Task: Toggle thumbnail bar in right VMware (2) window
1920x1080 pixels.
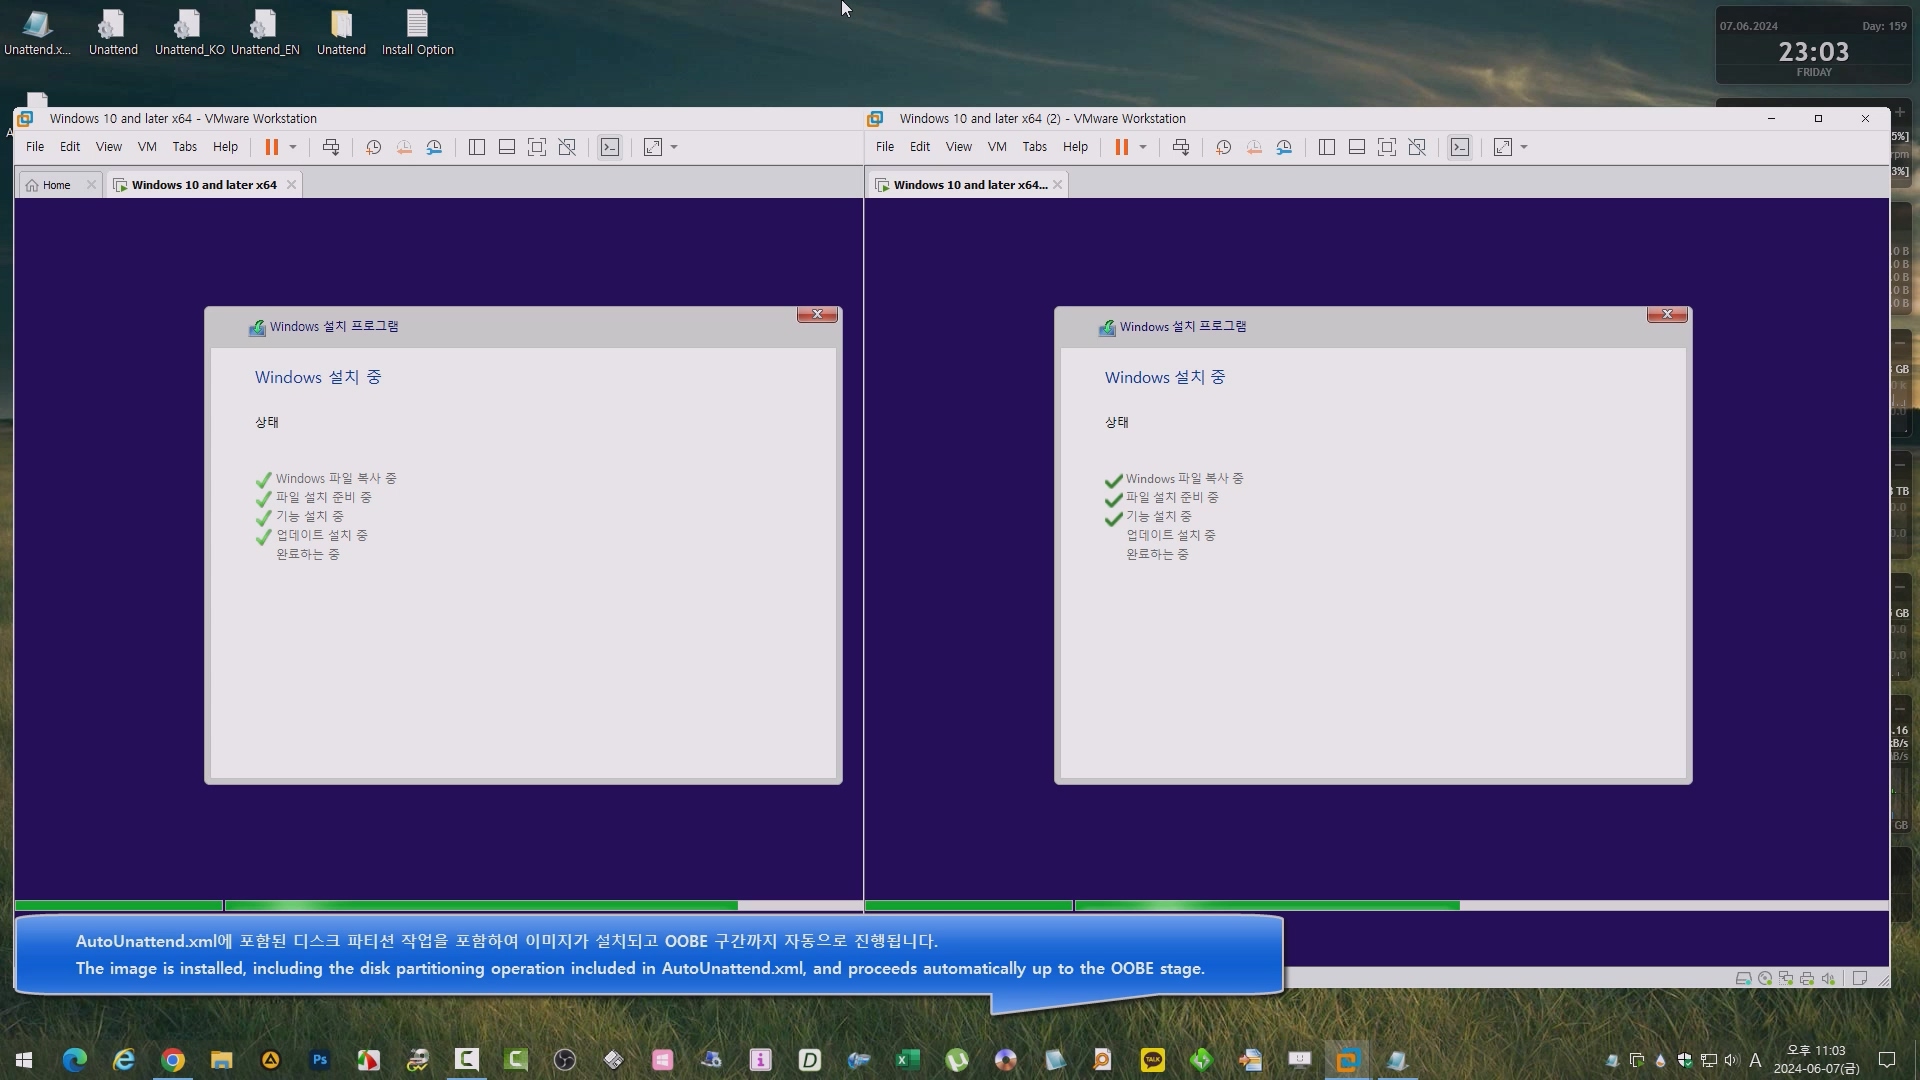Action: click(x=1357, y=147)
